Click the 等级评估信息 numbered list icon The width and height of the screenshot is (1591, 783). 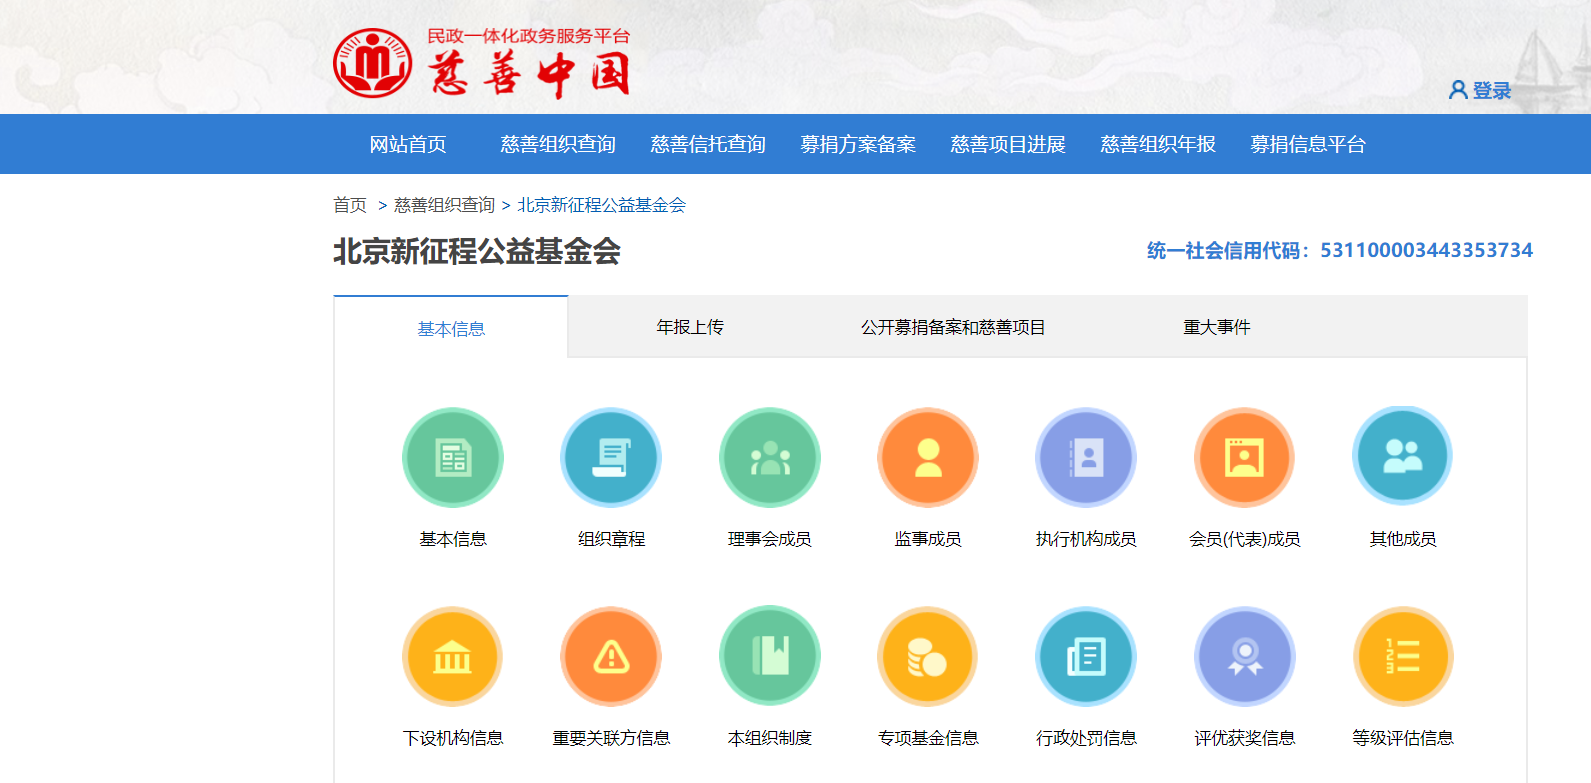click(x=1402, y=657)
